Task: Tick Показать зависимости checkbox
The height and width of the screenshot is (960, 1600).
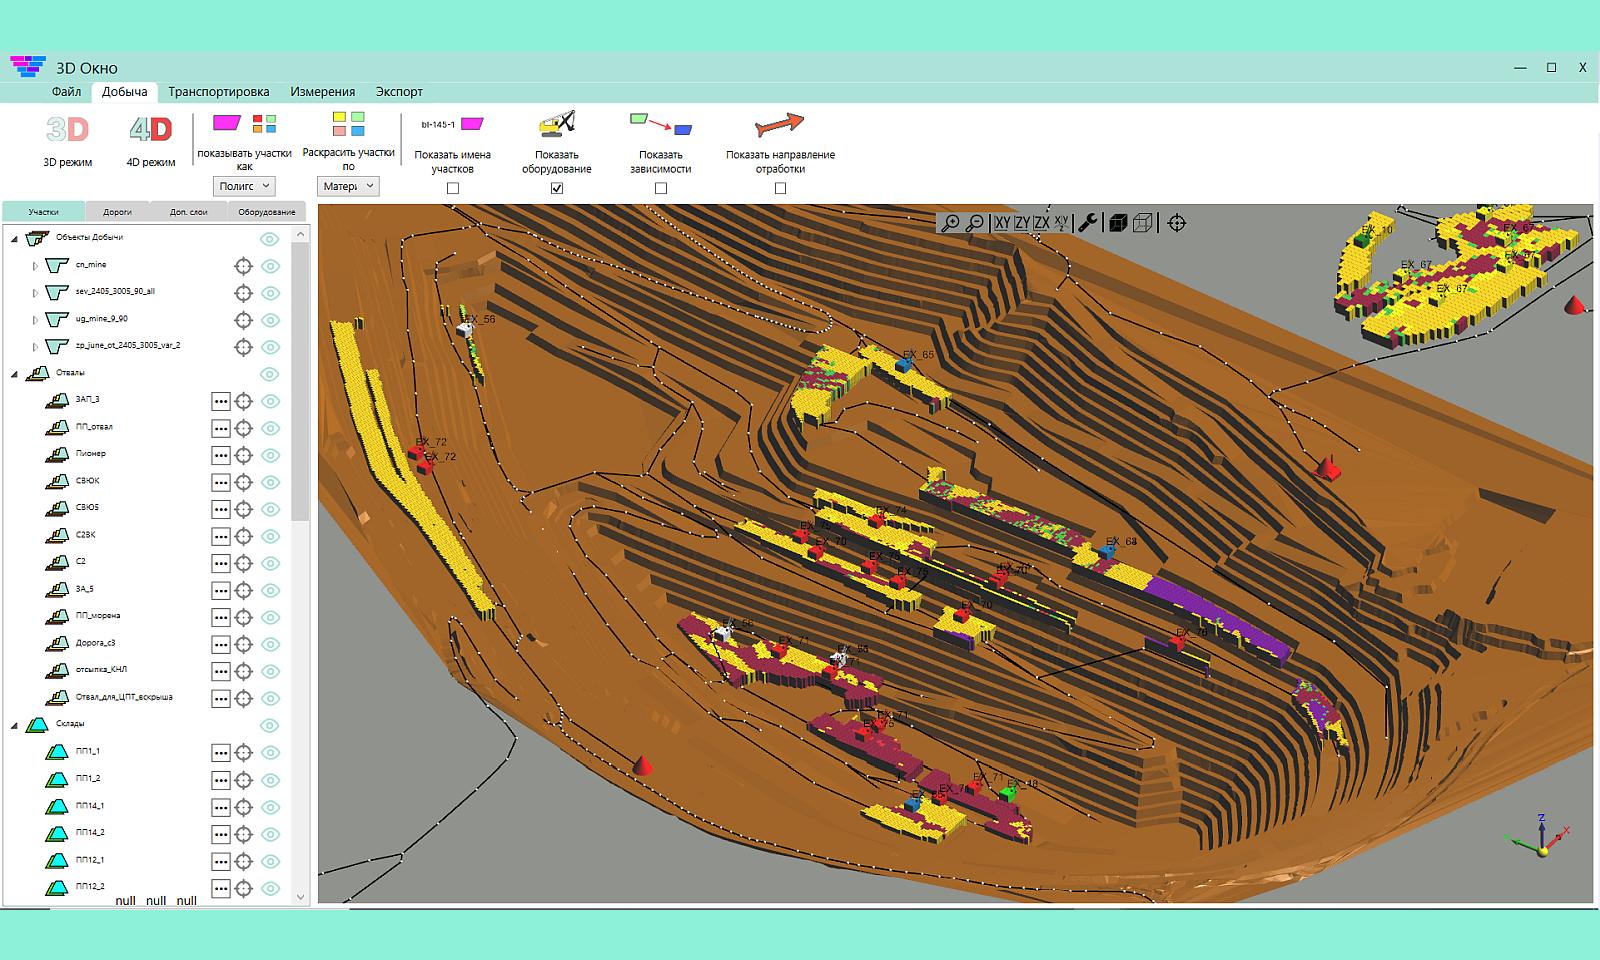Action: coord(661,188)
